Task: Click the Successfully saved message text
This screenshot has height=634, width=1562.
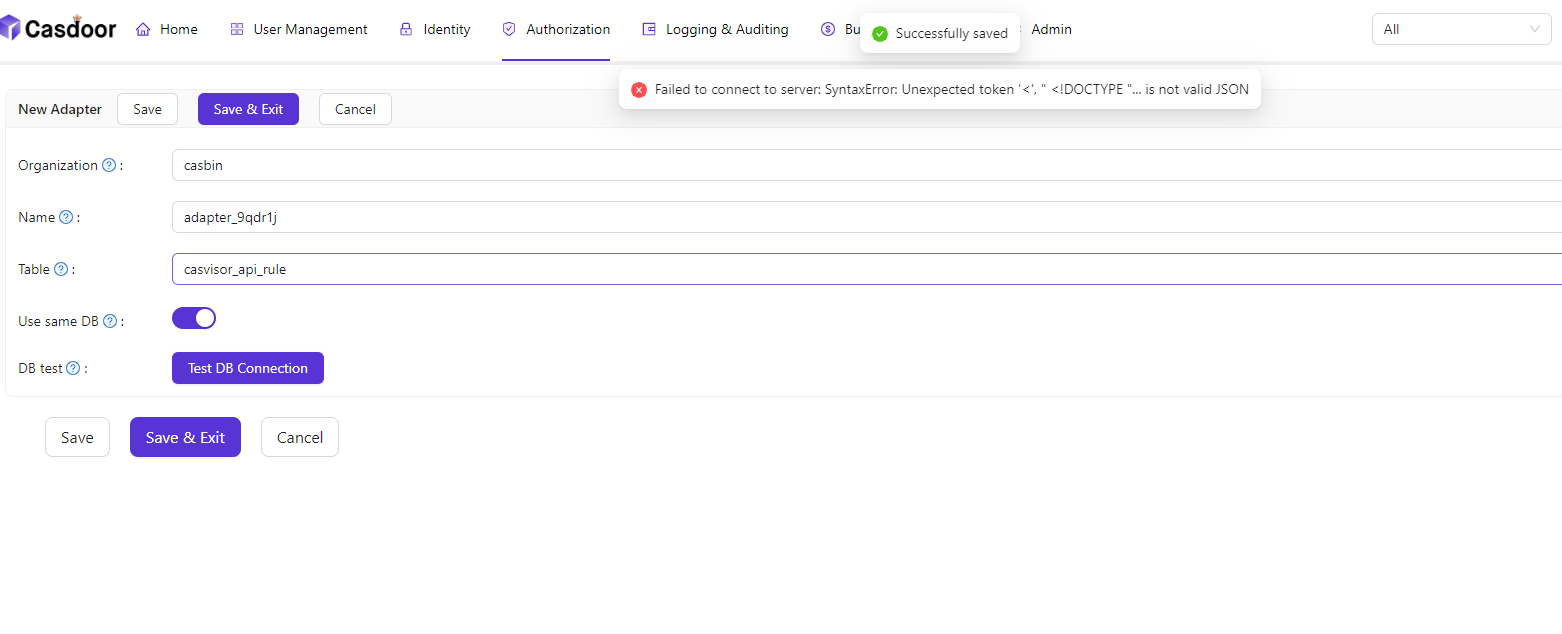Action: pos(952,34)
